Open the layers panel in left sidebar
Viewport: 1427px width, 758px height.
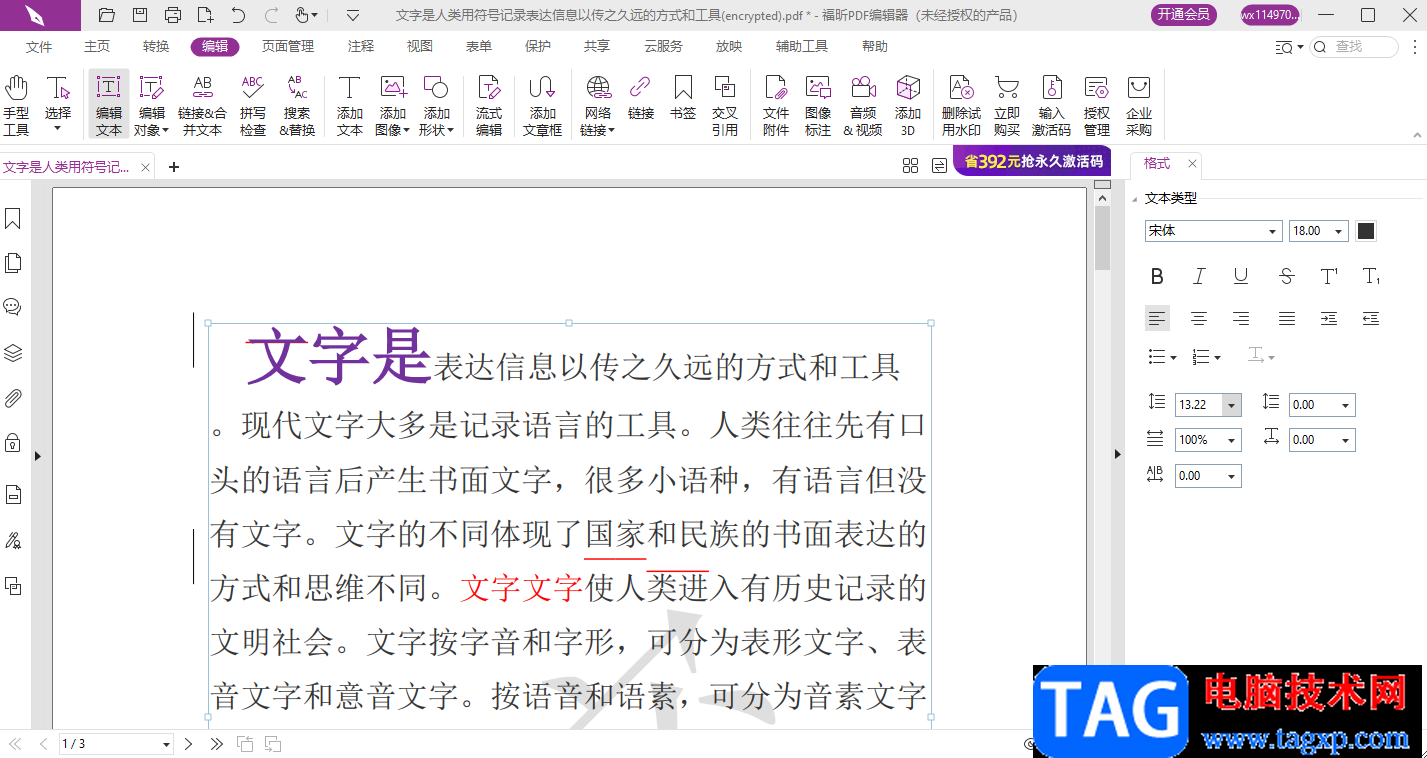click(13, 353)
